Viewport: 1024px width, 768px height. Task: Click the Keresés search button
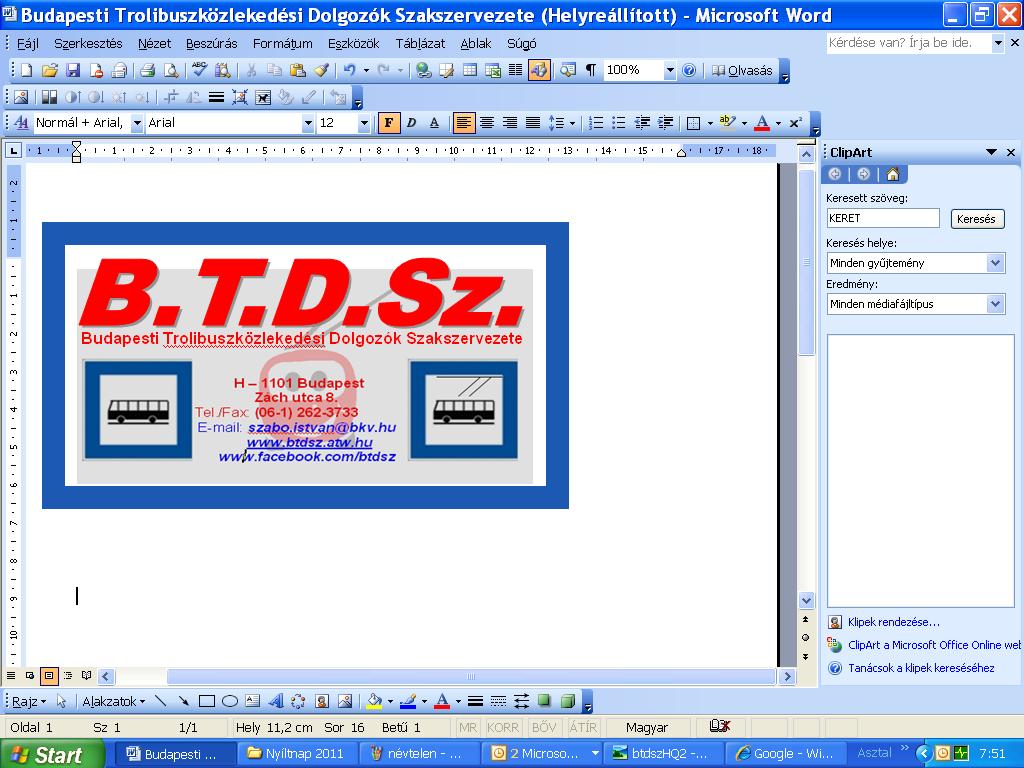pyautogui.click(x=976, y=219)
